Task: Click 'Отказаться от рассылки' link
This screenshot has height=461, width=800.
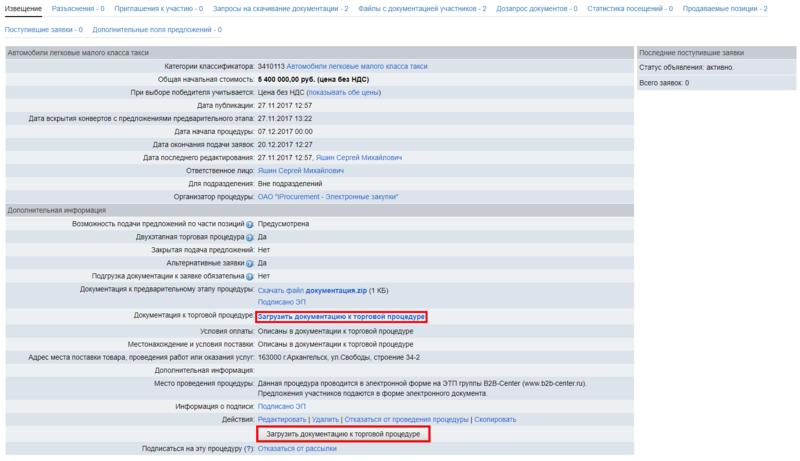Action: (297, 449)
